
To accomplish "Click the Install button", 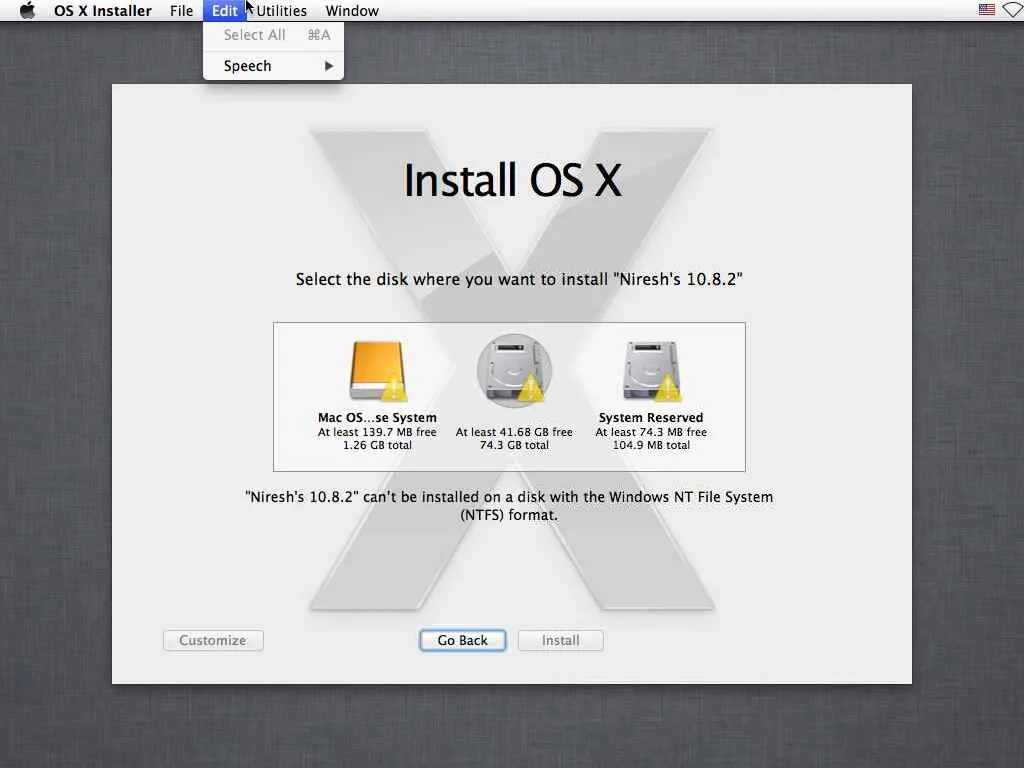I will 560,640.
